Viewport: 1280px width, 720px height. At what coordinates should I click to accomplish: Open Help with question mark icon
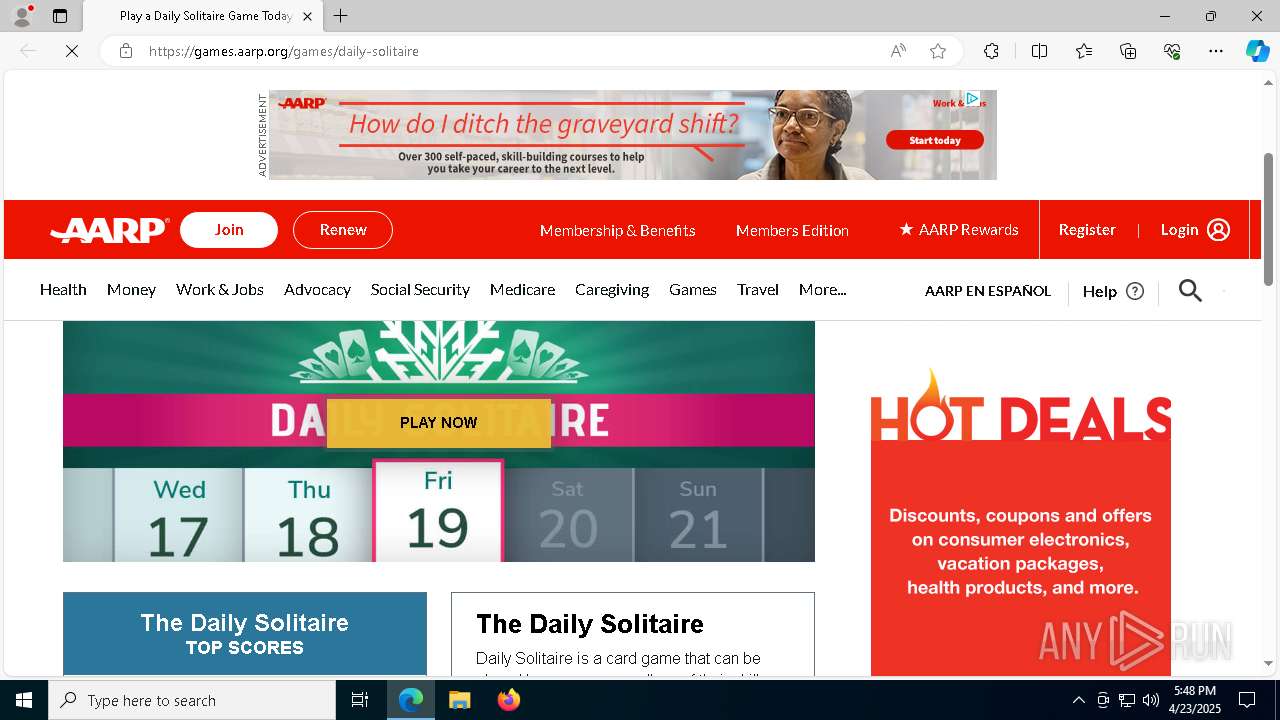coord(1113,291)
